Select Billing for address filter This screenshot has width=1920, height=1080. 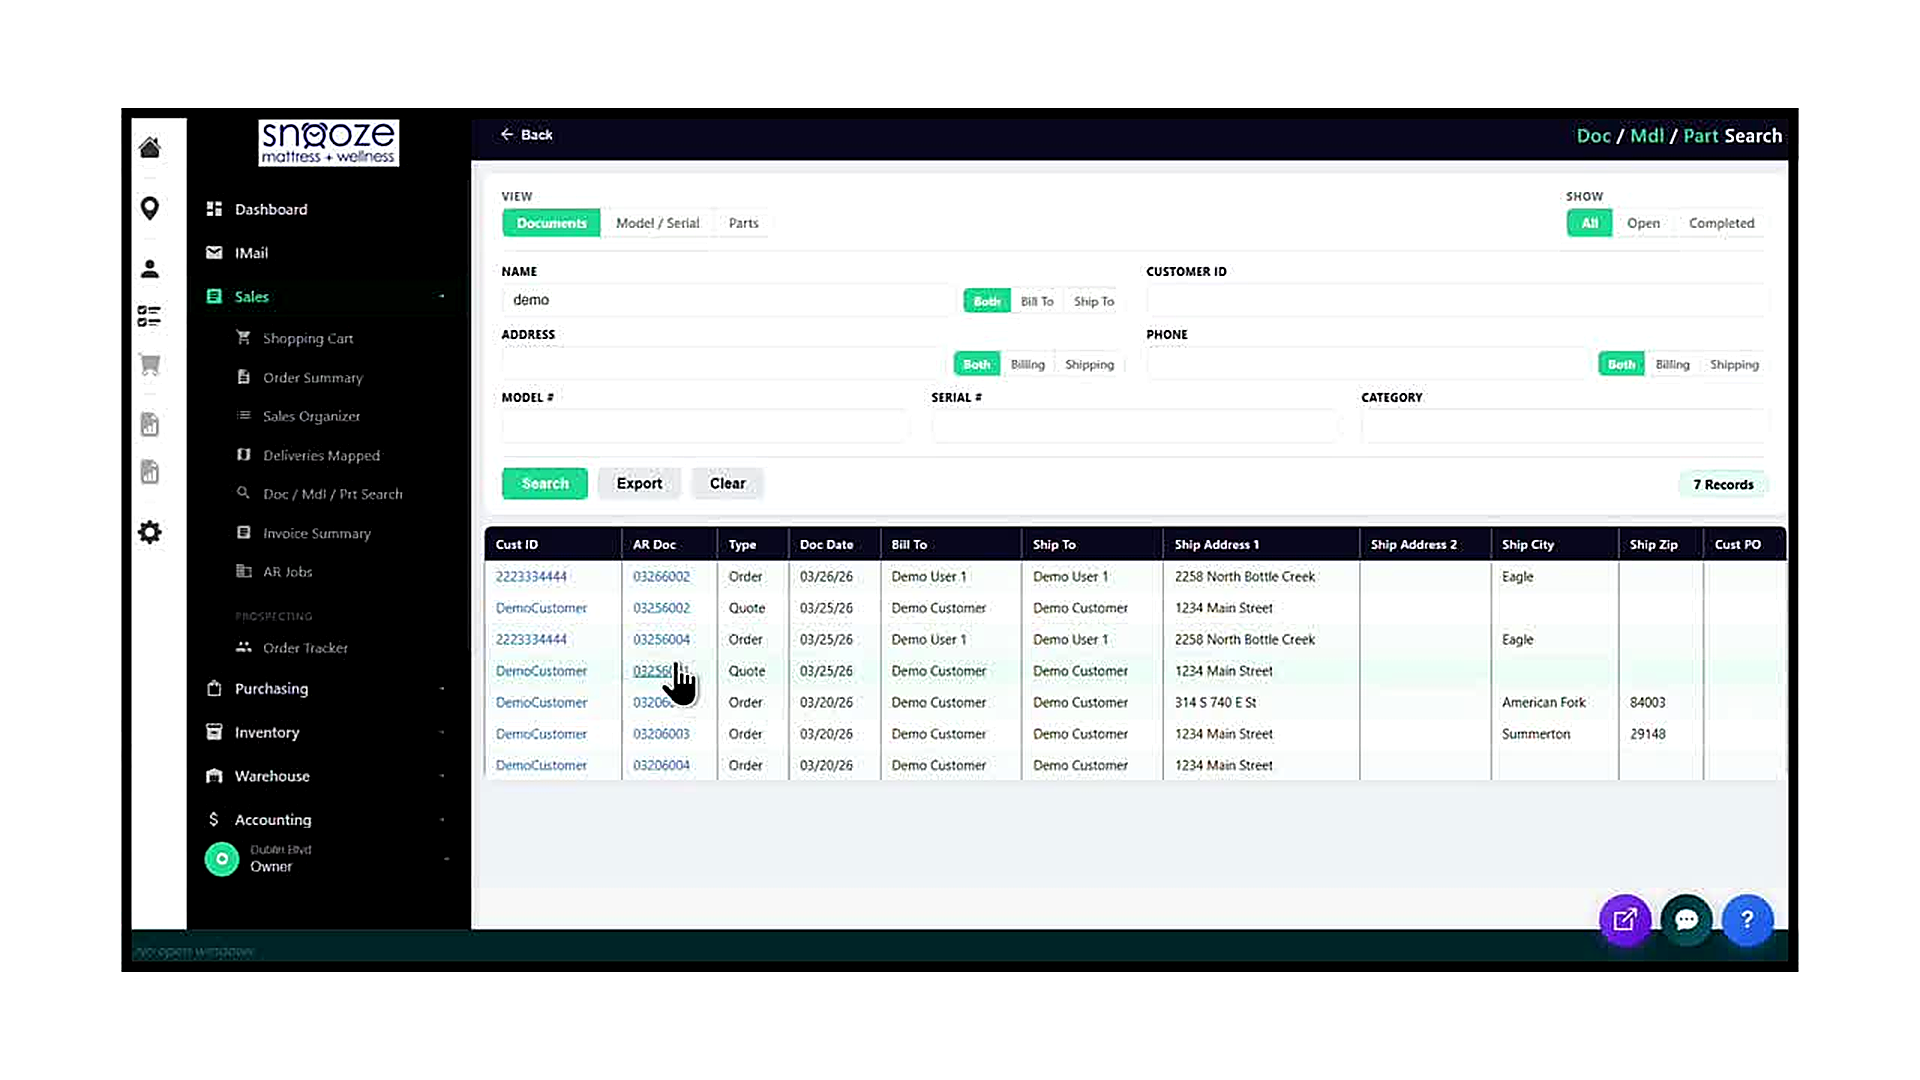click(x=1027, y=364)
